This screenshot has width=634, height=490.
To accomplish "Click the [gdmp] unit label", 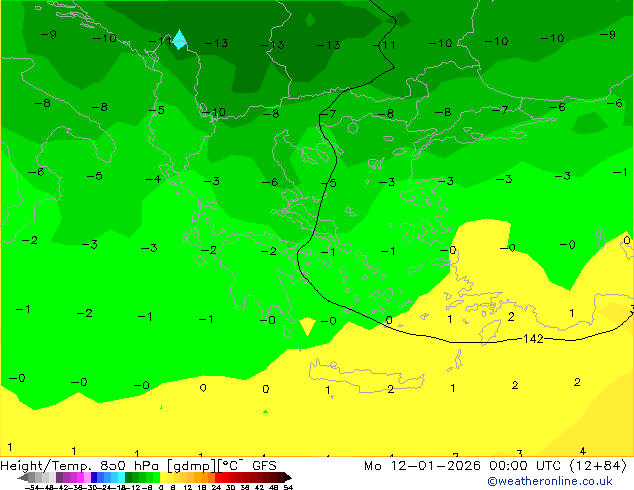I will [x=190, y=466].
